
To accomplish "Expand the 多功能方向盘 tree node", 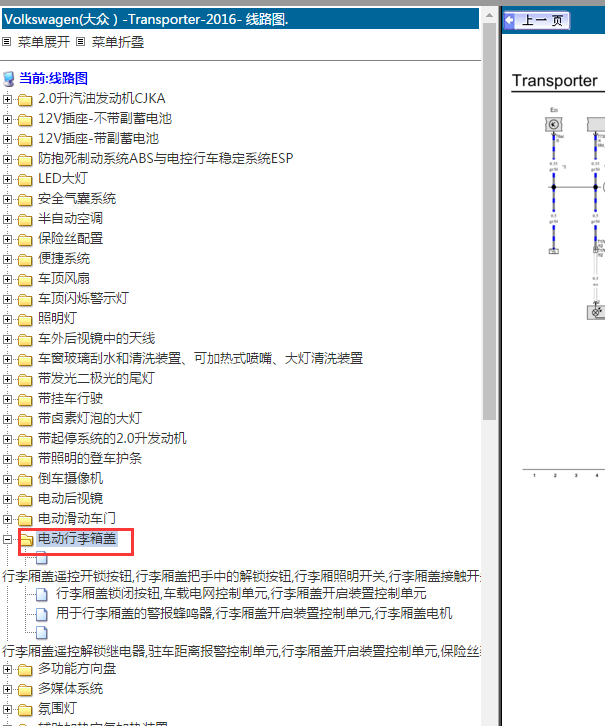I will 7,670.
